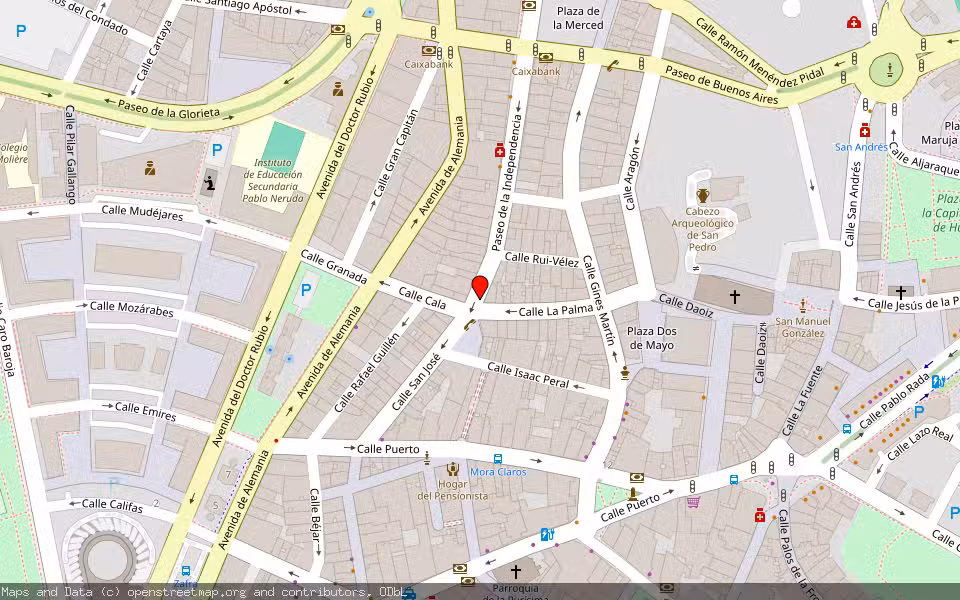Select the Calle Aragón street label
The height and width of the screenshot is (600, 960).
point(632,179)
